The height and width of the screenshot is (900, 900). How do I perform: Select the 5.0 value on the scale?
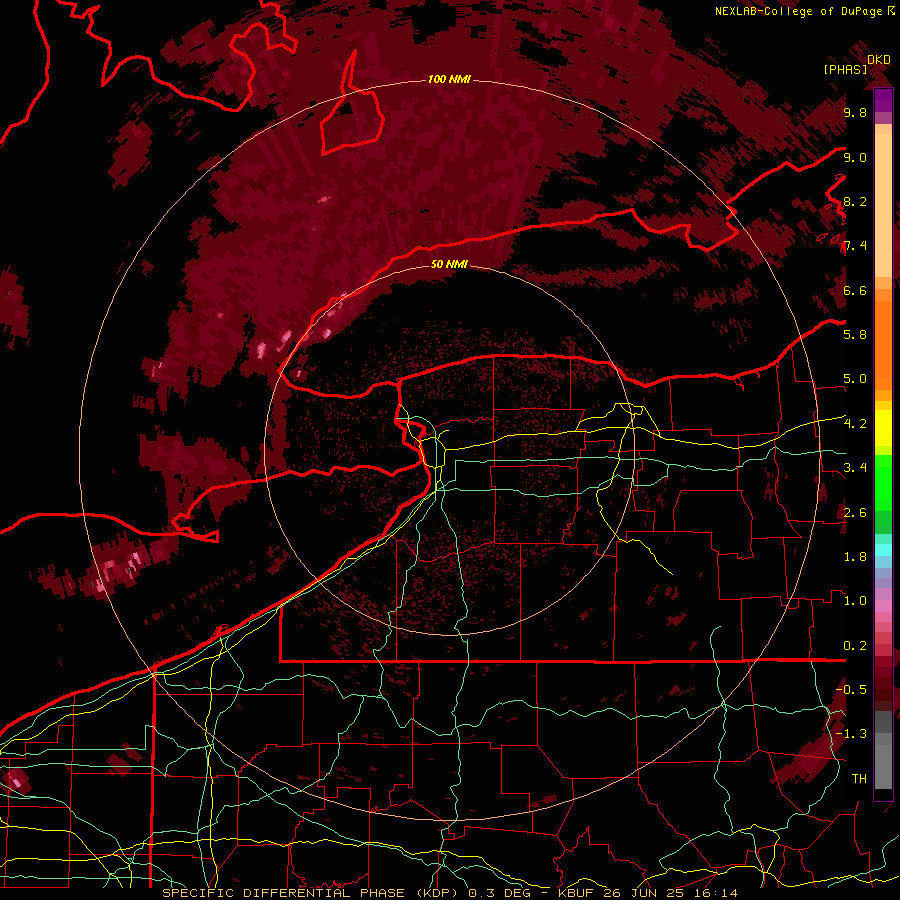tap(855, 379)
